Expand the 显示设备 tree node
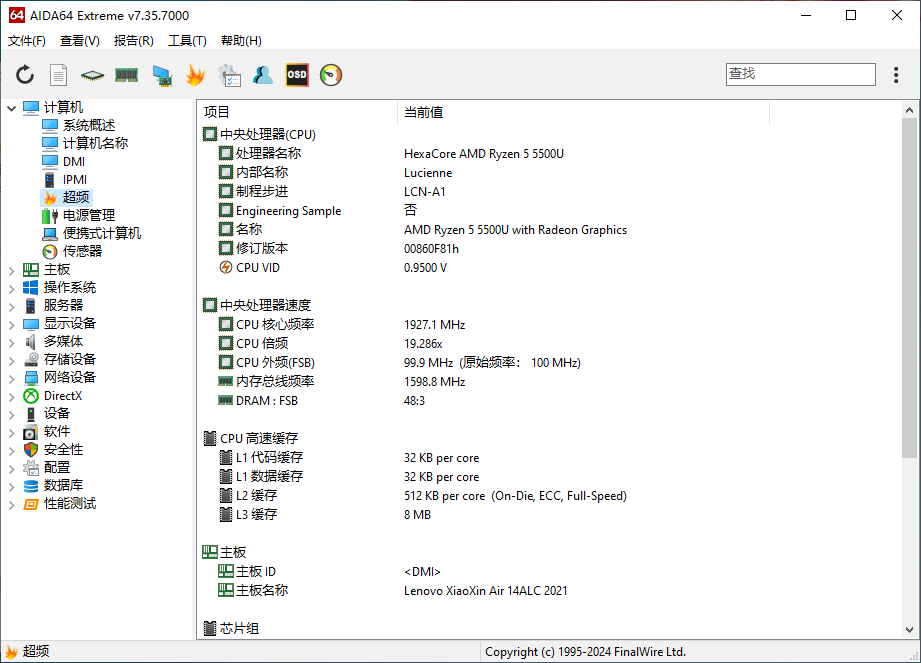 click(x=11, y=324)
